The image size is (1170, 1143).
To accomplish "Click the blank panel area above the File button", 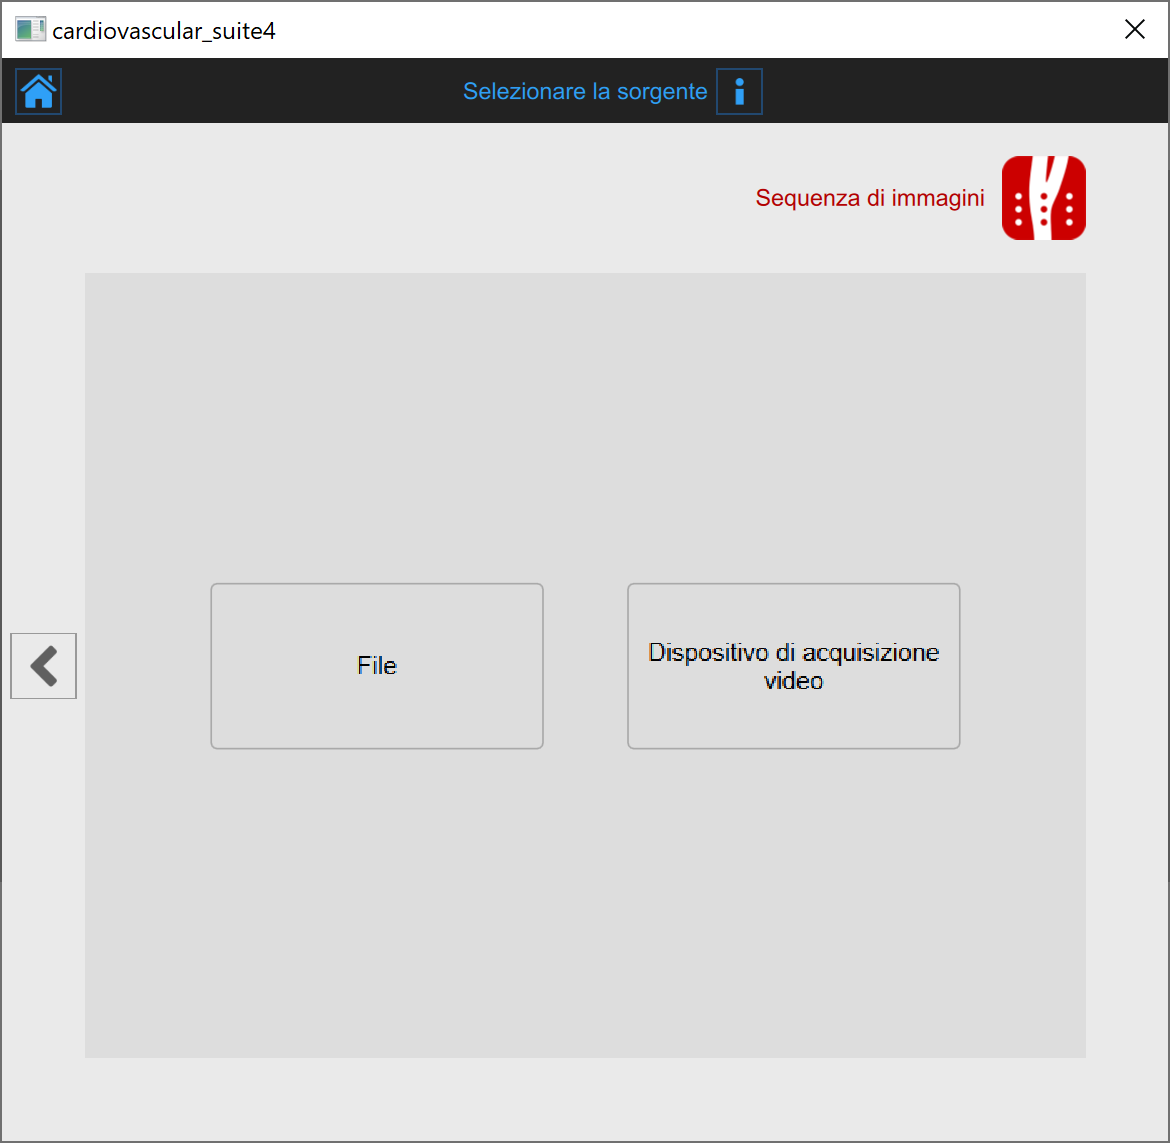I will tap(377, 430).
